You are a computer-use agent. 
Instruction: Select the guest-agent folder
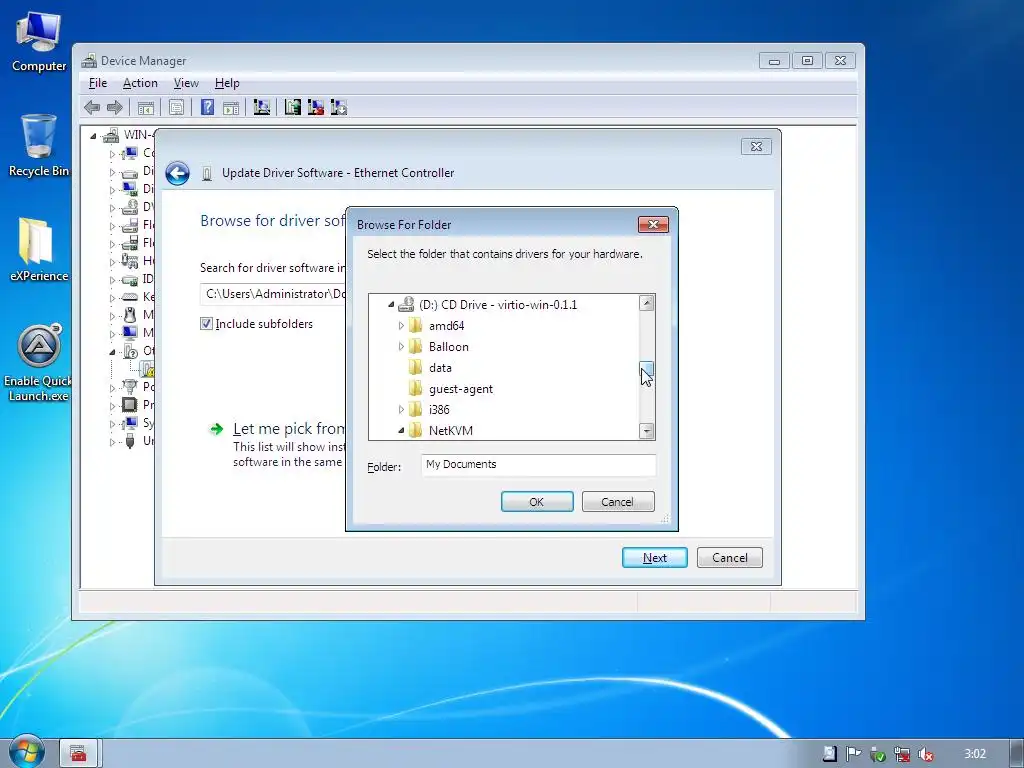click(x=460, y=389)
